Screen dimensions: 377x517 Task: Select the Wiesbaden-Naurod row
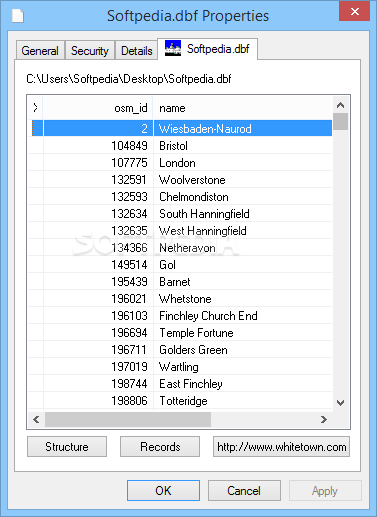(182, 128)
